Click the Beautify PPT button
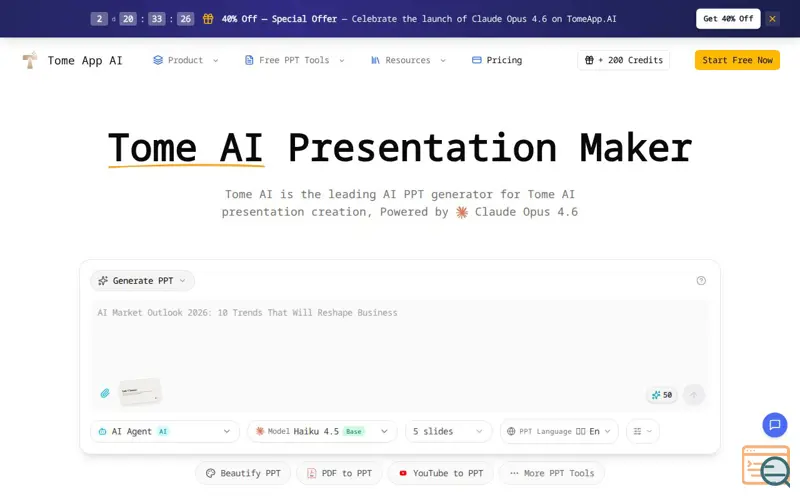 click(243, 473)
